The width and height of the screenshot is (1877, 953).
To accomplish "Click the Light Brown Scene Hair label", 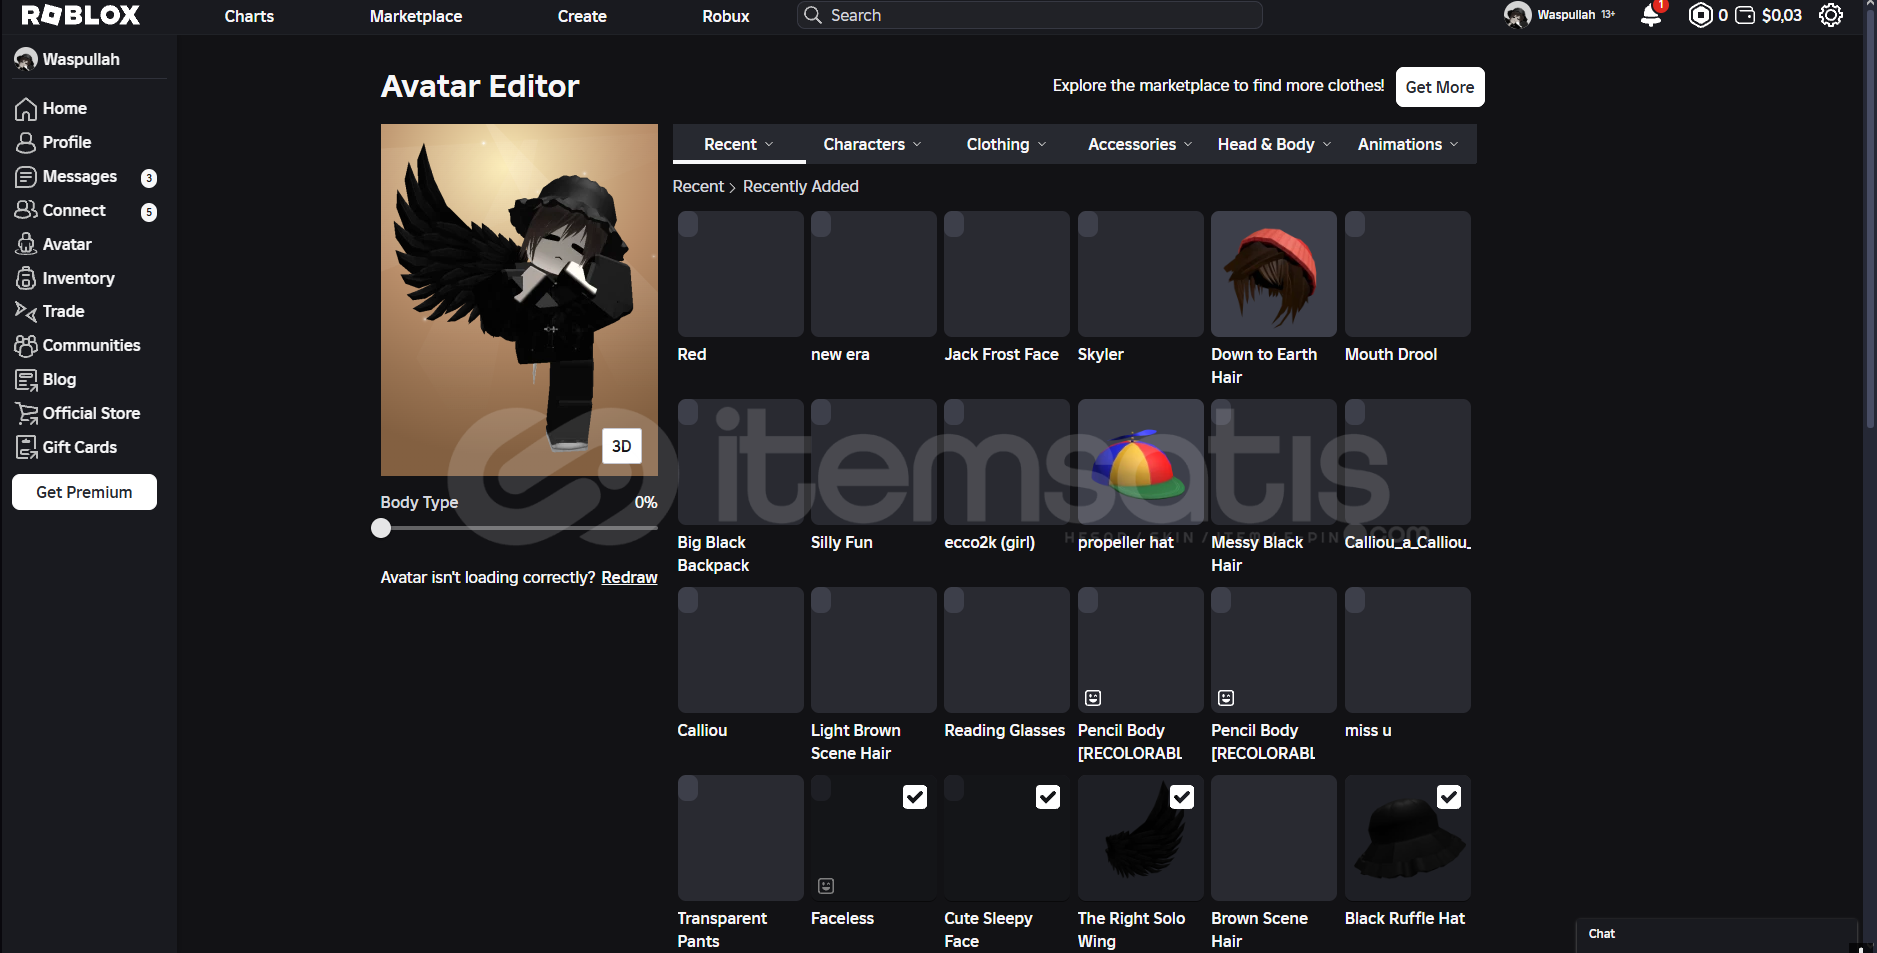I will point(856,742).
